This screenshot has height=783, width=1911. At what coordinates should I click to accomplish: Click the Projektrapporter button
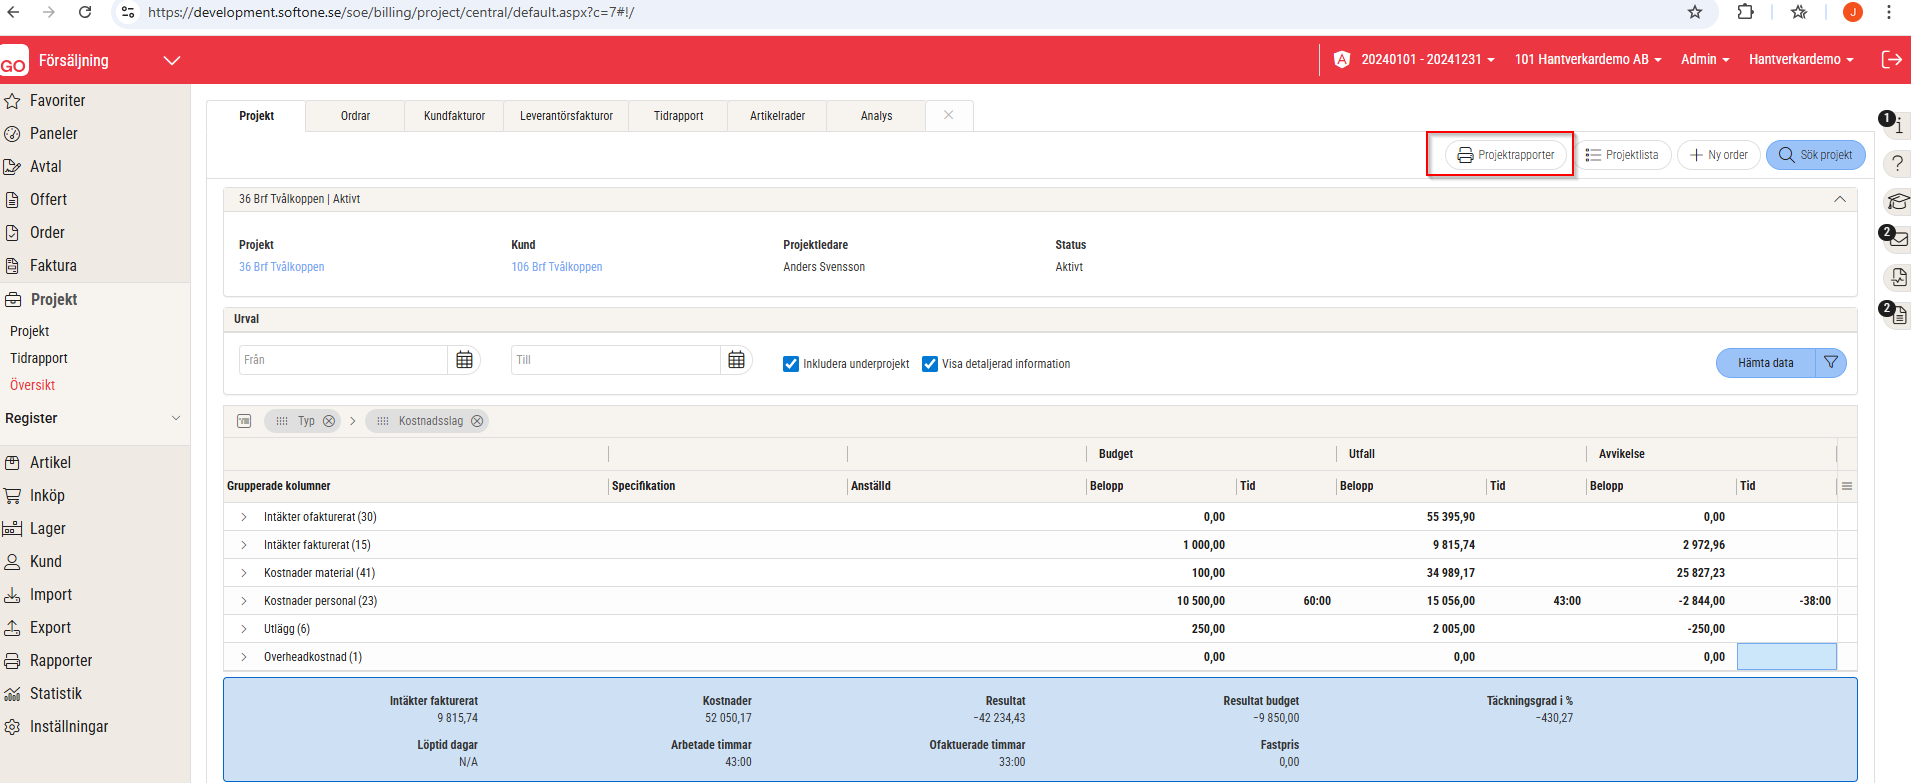1506,155
